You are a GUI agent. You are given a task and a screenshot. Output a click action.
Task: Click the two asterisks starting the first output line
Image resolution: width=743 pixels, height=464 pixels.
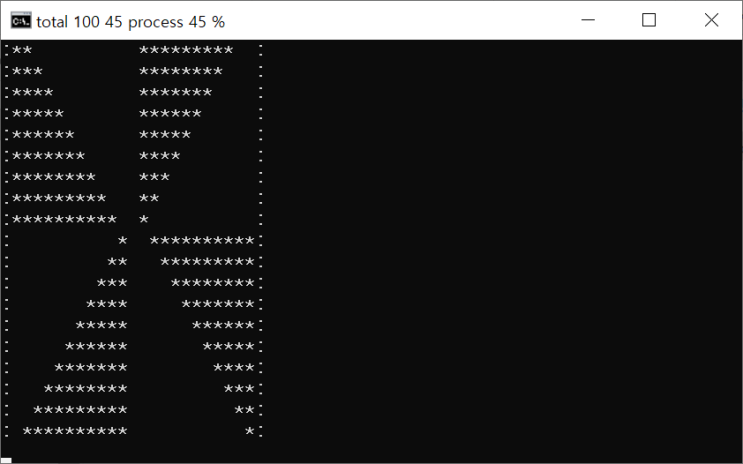tap(21, 50)
